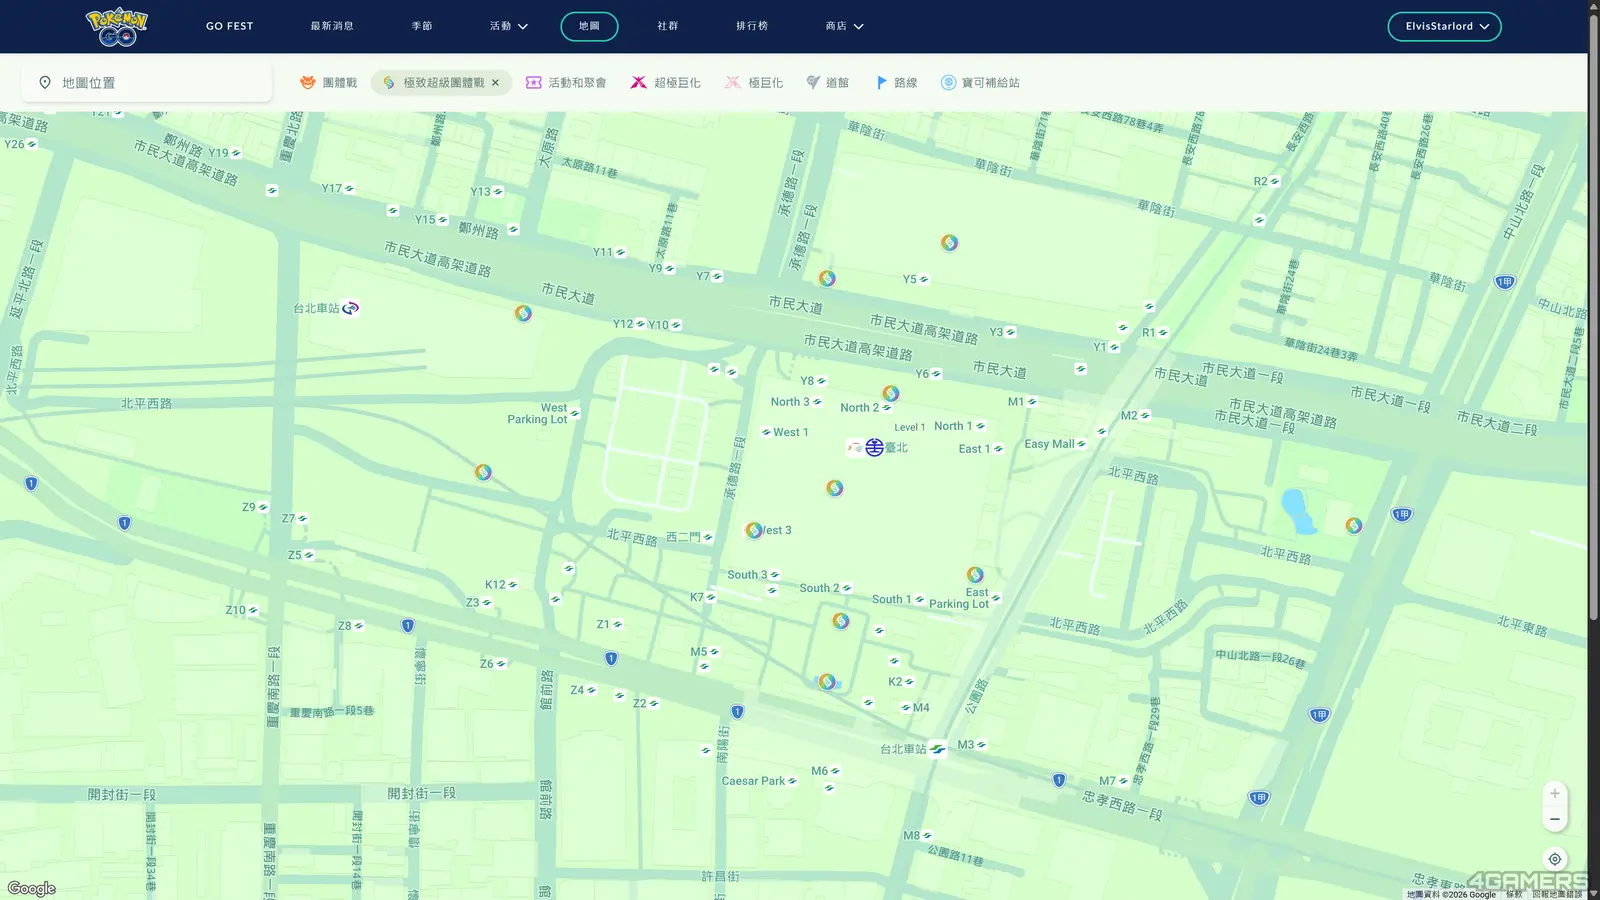Select the raid marker overlapping West 3
The height and width of the screenshot is (900, 1600).
click(x=754, y=530)
